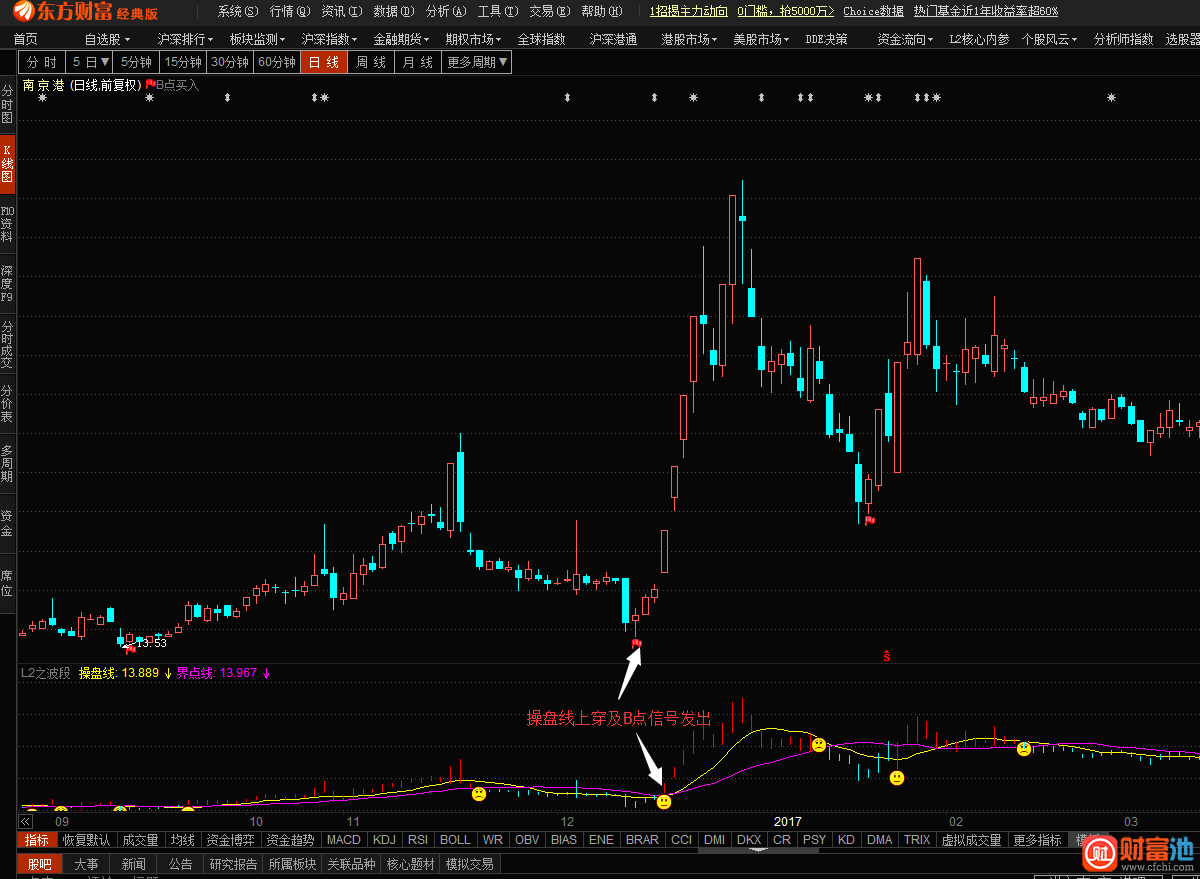Switch to the 核心题材 bottom tab
Image resolution: width=1200 pixels, height=879 pixels.
410,864
